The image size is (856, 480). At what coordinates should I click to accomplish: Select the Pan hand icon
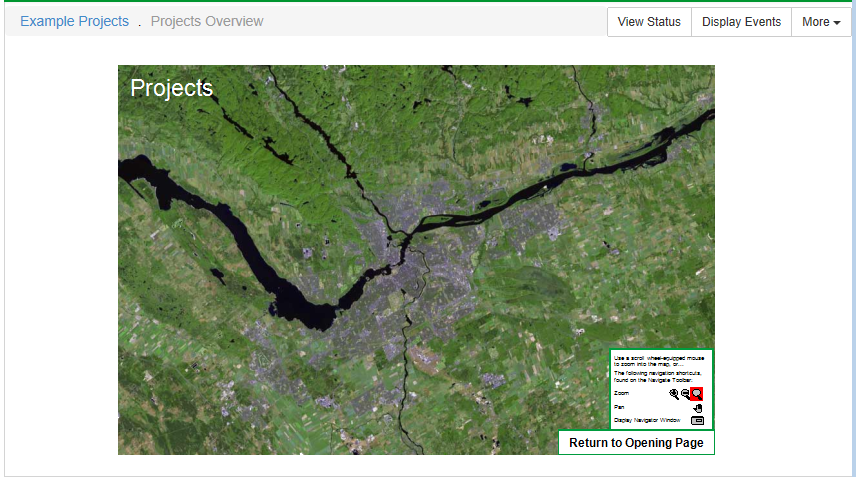[697, 407]
